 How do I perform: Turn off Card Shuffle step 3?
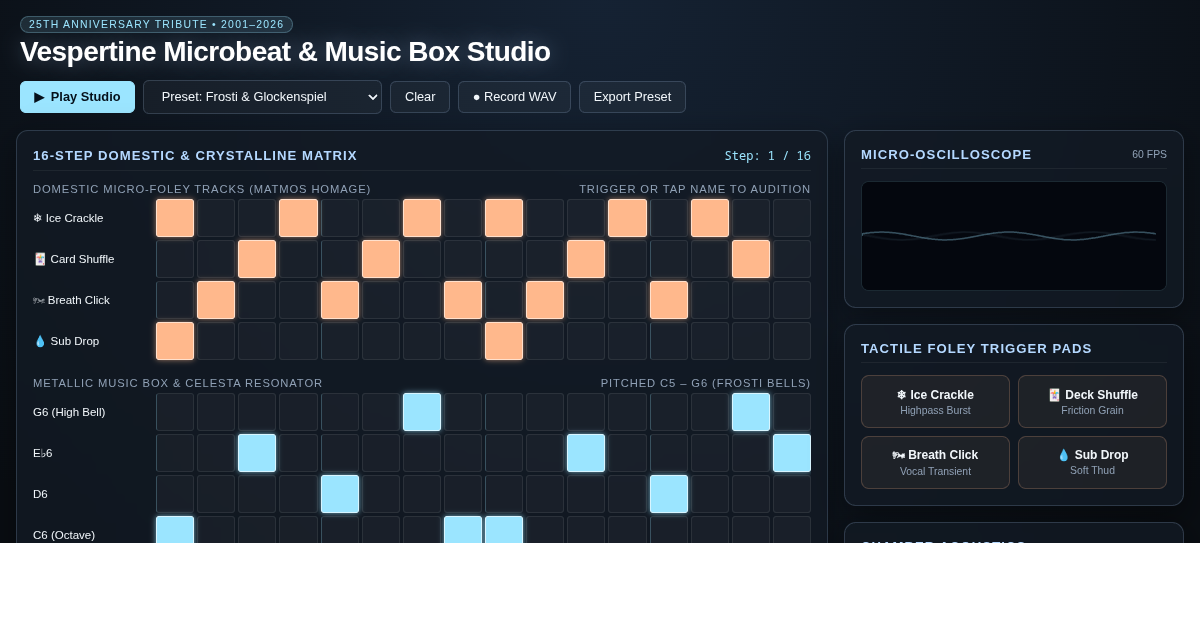(257, 259)
